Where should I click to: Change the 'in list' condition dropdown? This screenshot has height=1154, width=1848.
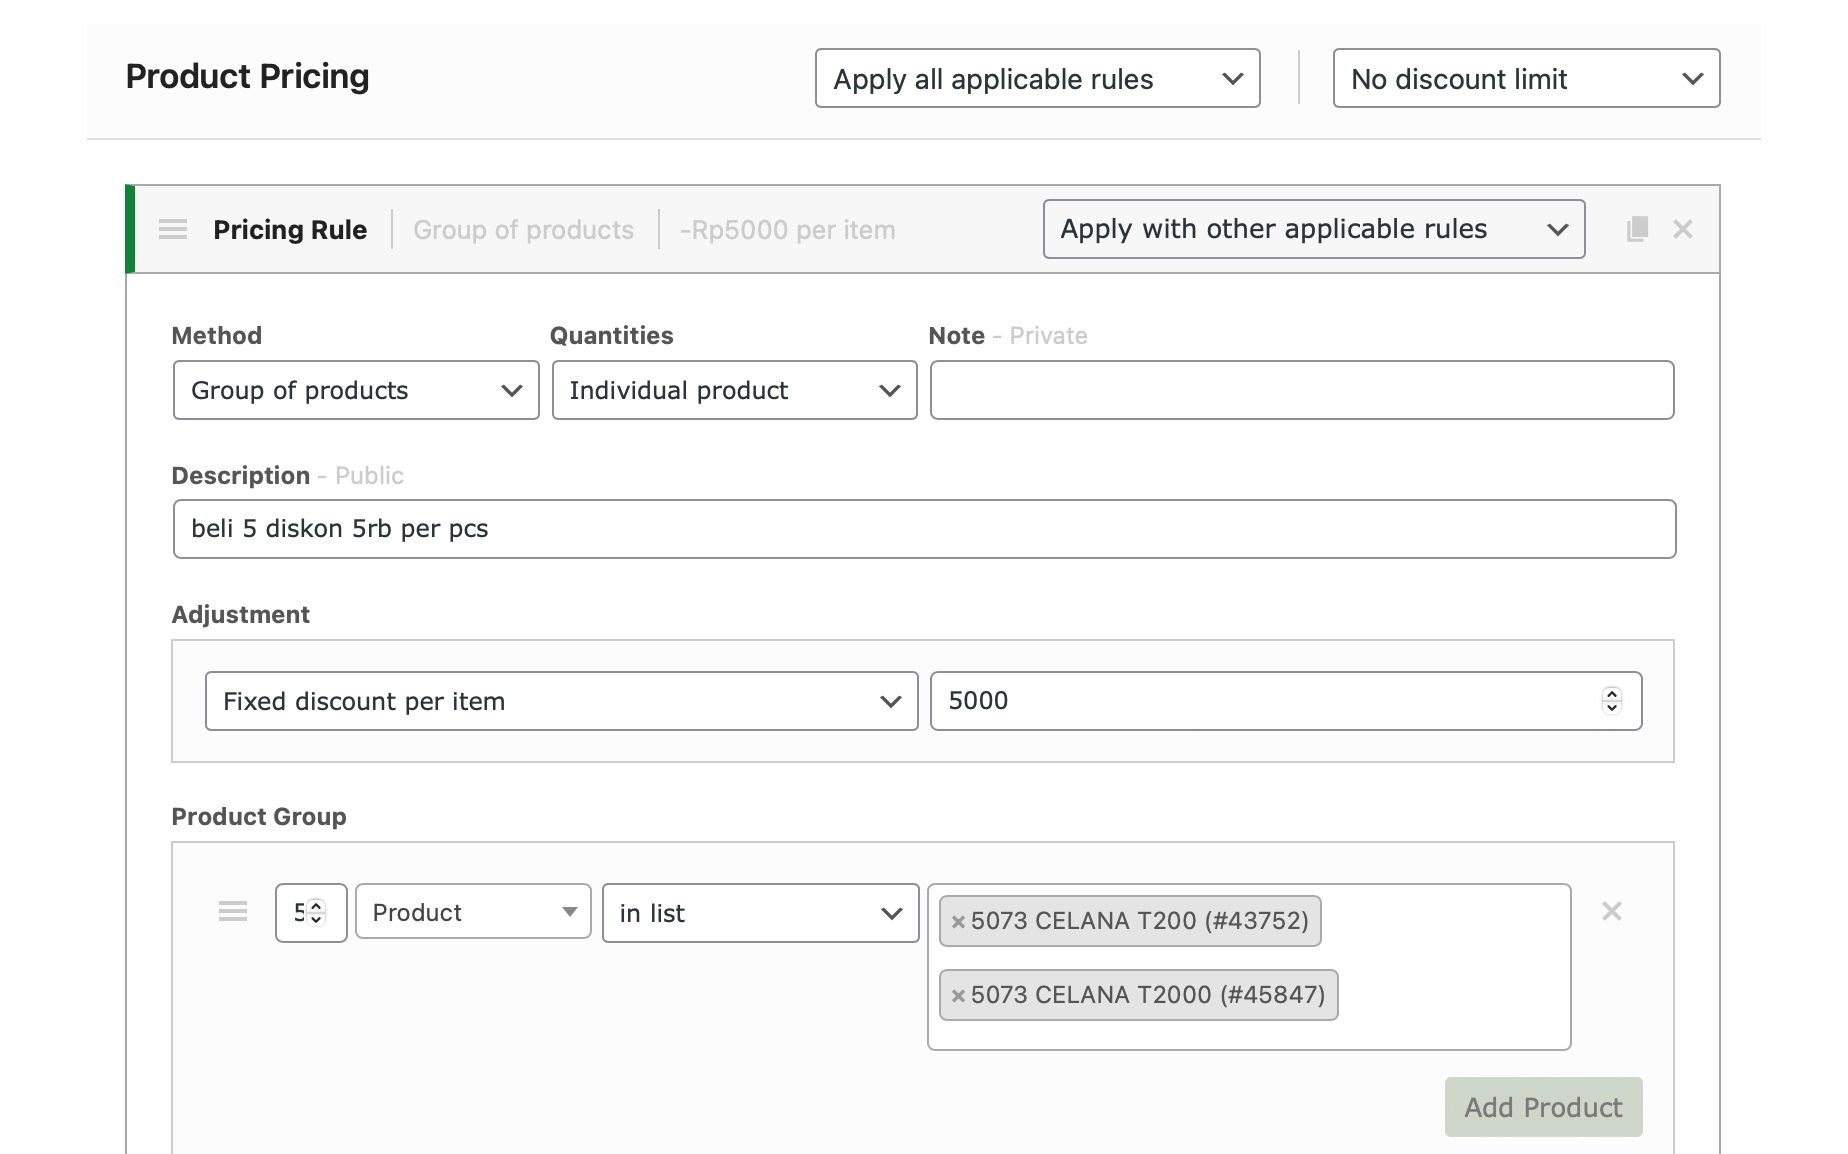coord(760,914)
